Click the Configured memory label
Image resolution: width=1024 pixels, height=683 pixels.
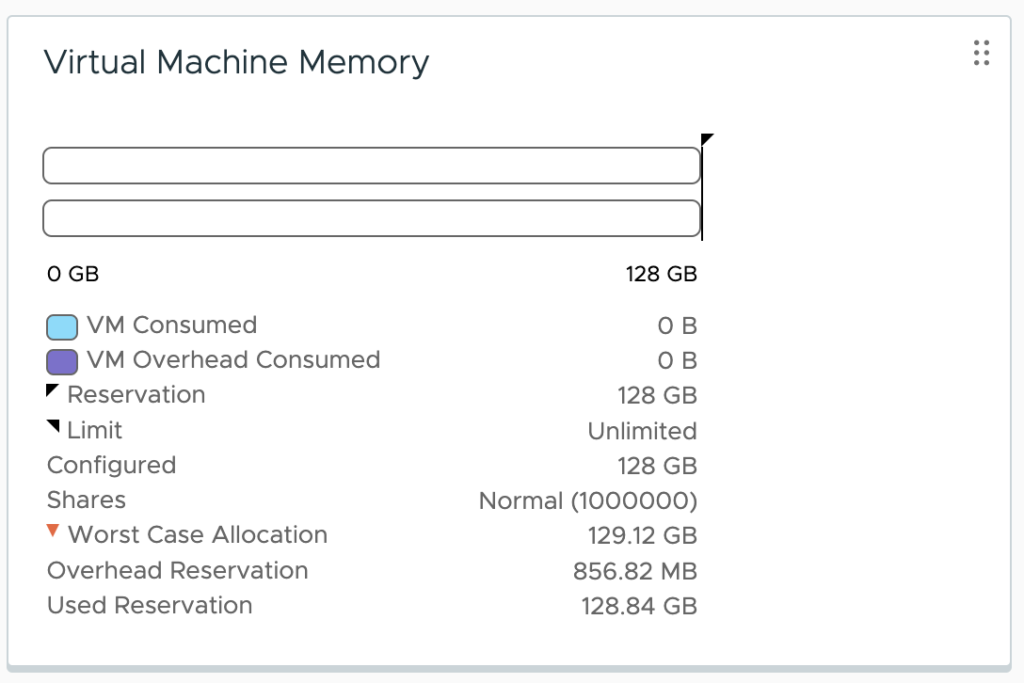coord(111,466)
